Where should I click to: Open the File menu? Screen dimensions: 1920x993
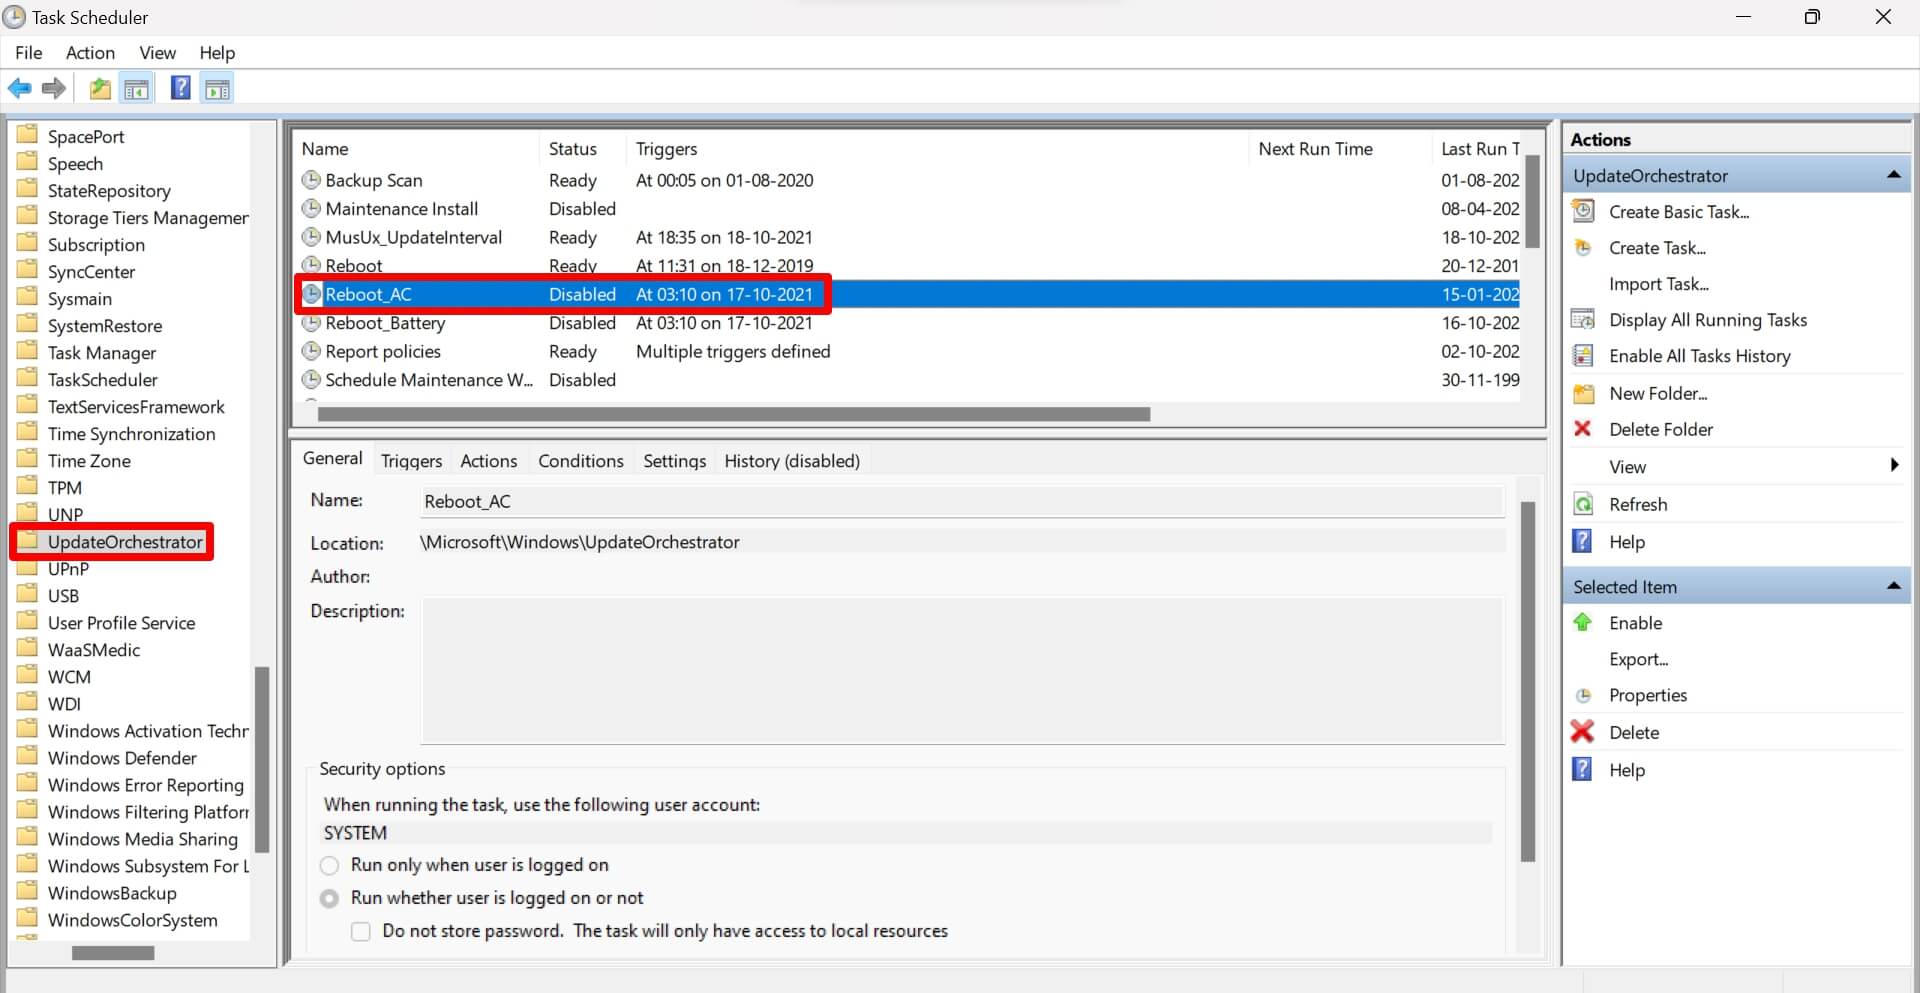coord(29,52)
